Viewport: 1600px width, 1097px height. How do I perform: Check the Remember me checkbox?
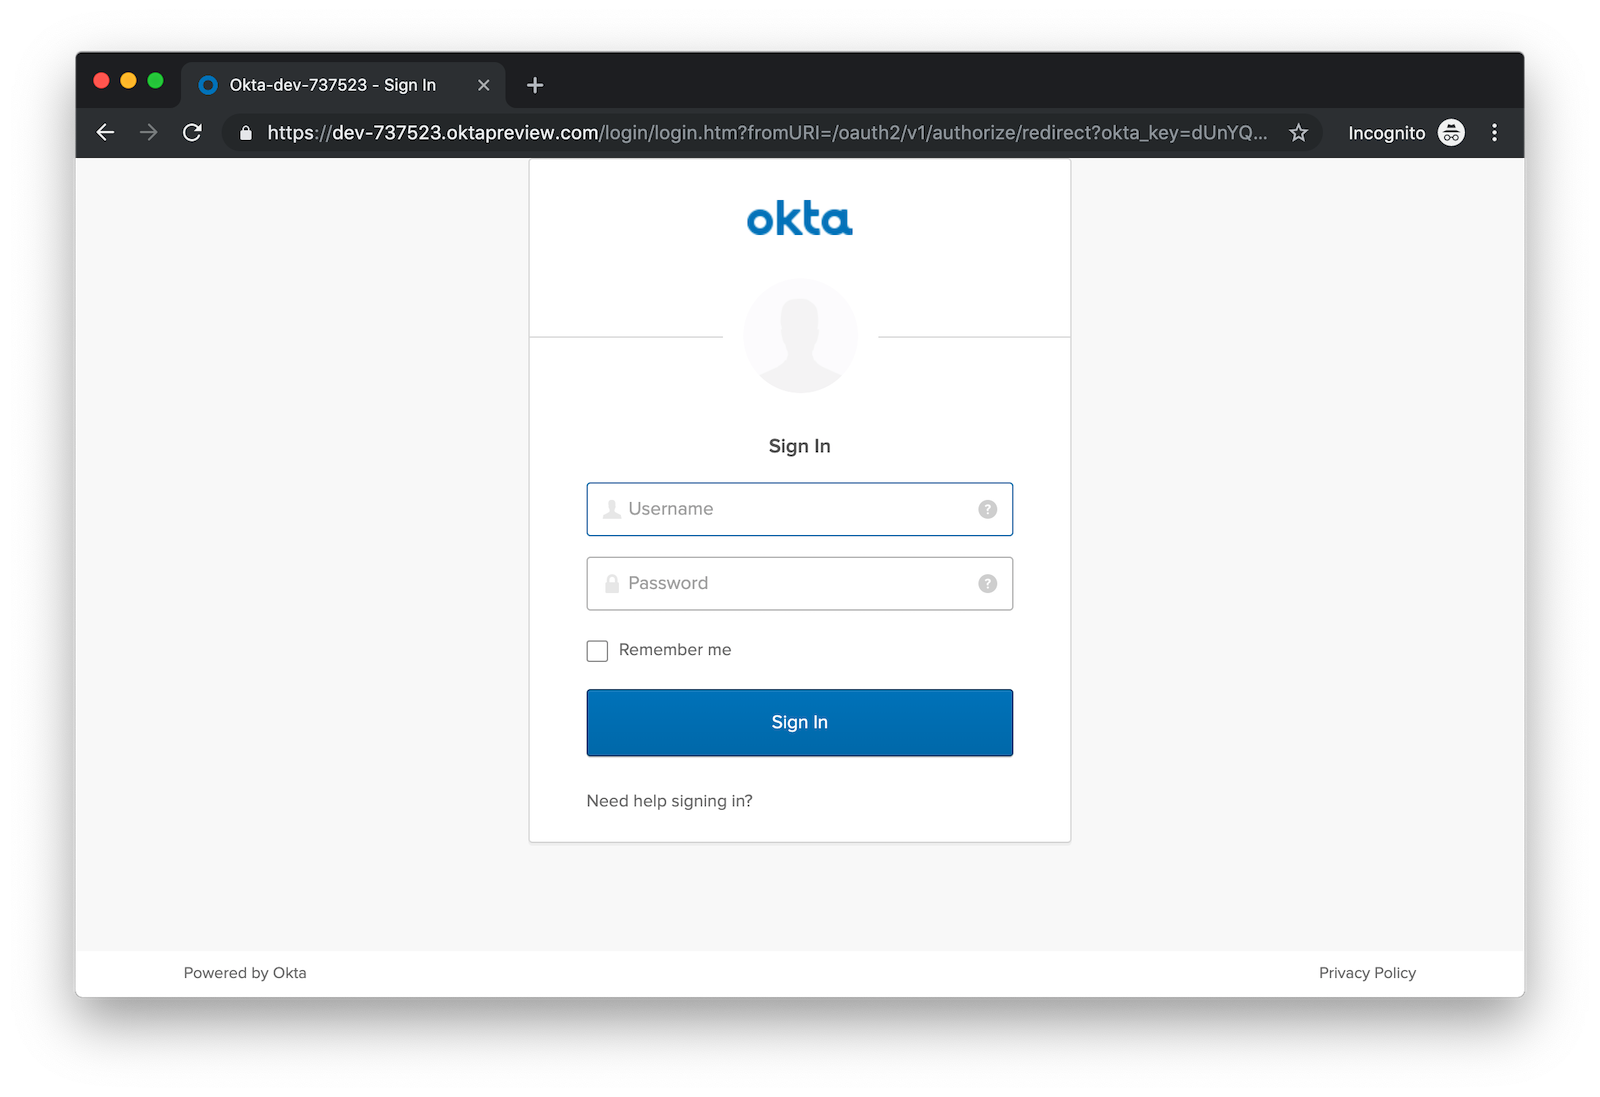click(597, 651)
